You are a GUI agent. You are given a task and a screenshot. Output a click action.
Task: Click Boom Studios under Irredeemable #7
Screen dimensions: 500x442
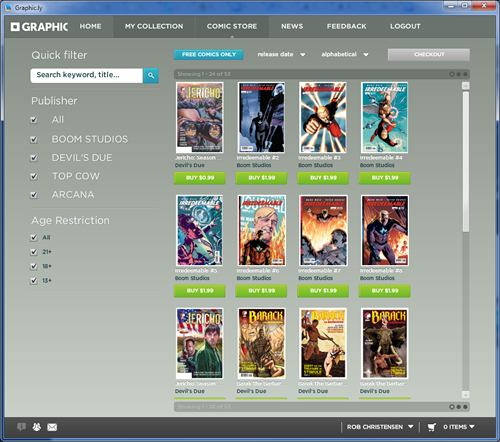tap(315, 278)
